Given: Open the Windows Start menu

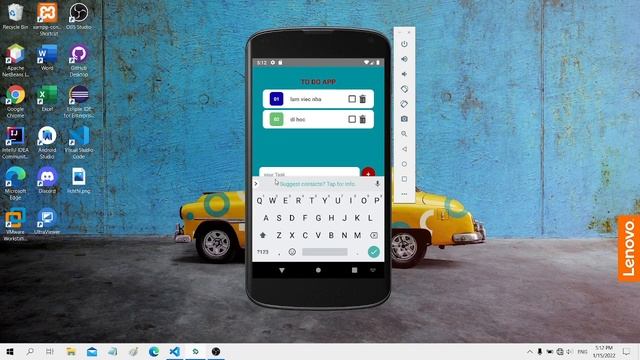Looking at the screenshot, I should (x=10, y=351).
